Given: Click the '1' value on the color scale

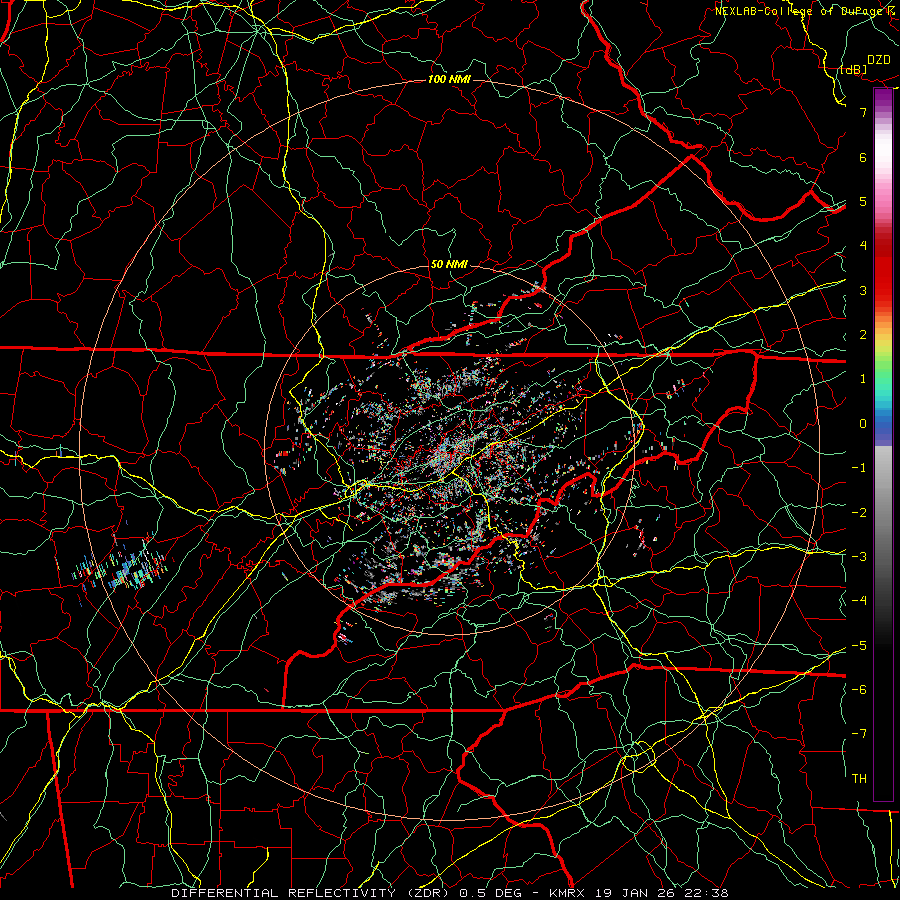Looking at the screenshot, I should pyautogui.click(x=863, y=379).
